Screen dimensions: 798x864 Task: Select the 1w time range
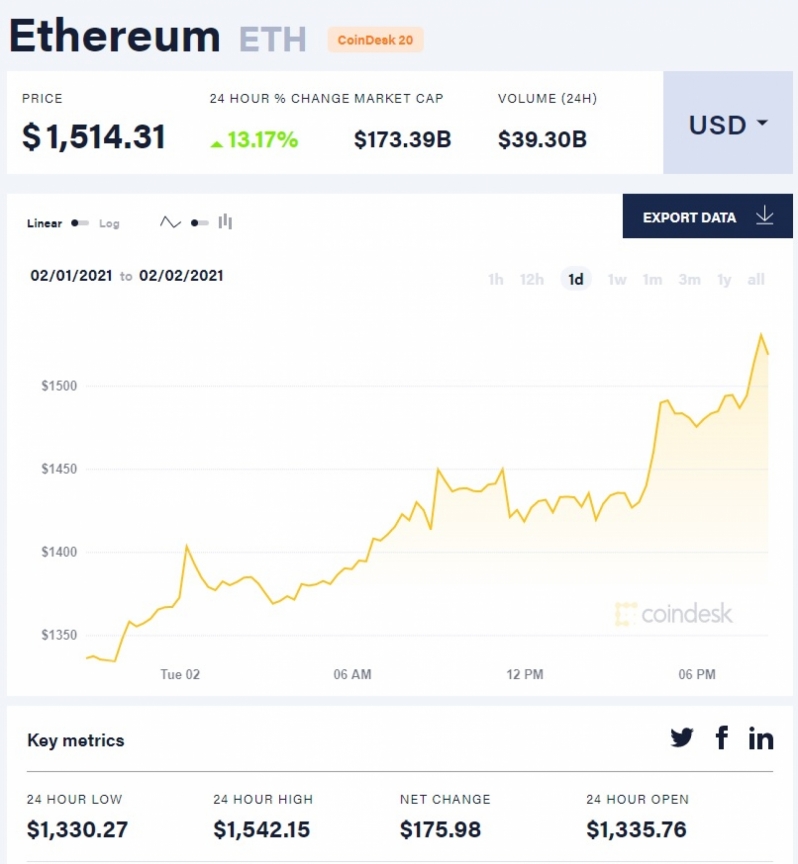pyautogui.click(x=617, y=280)
